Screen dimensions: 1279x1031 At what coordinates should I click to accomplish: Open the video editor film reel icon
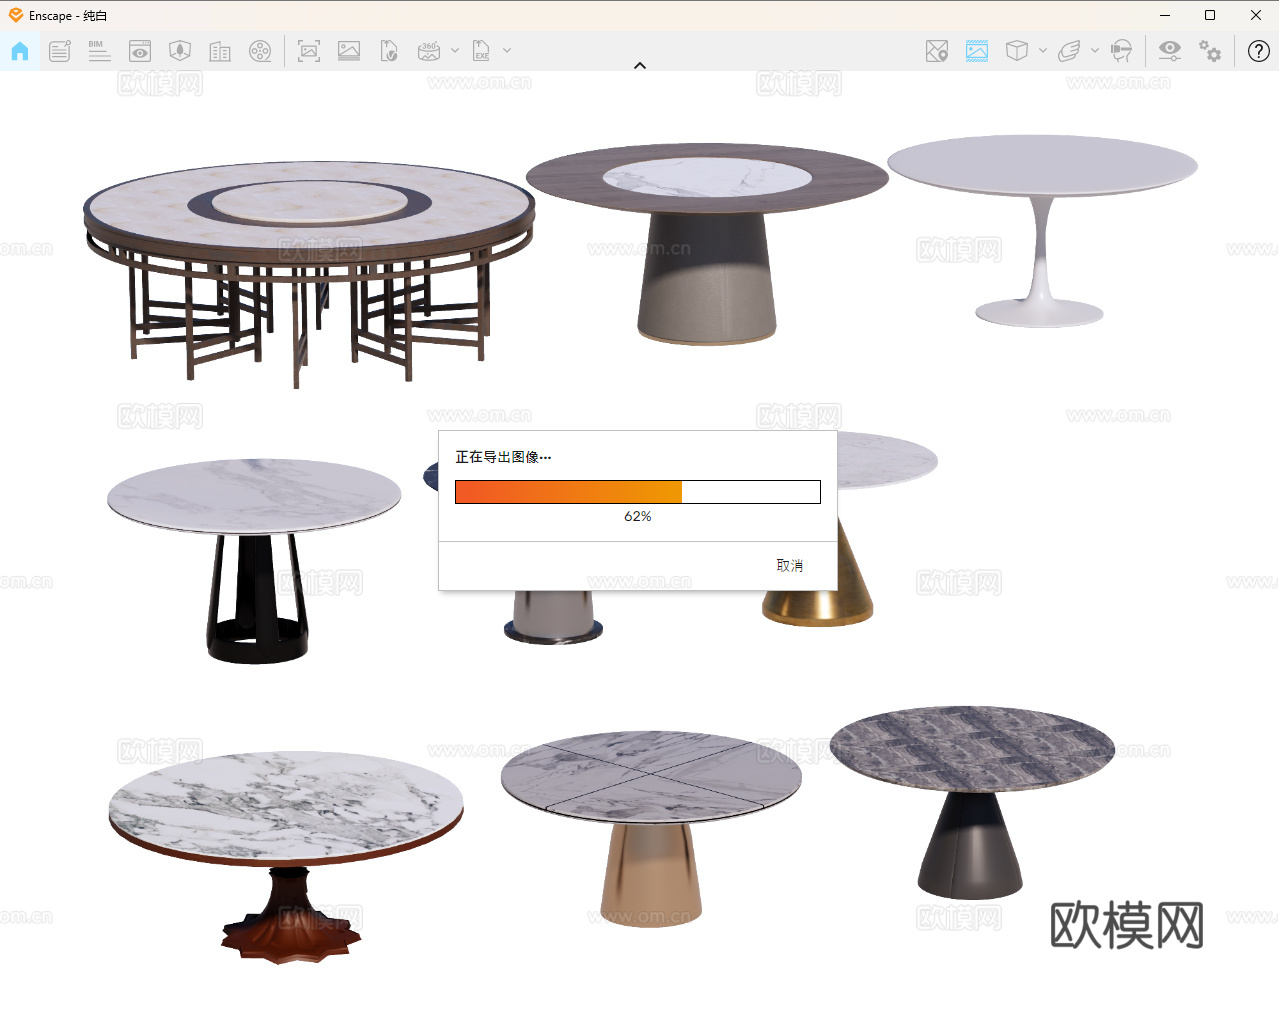tap(260, 51)
